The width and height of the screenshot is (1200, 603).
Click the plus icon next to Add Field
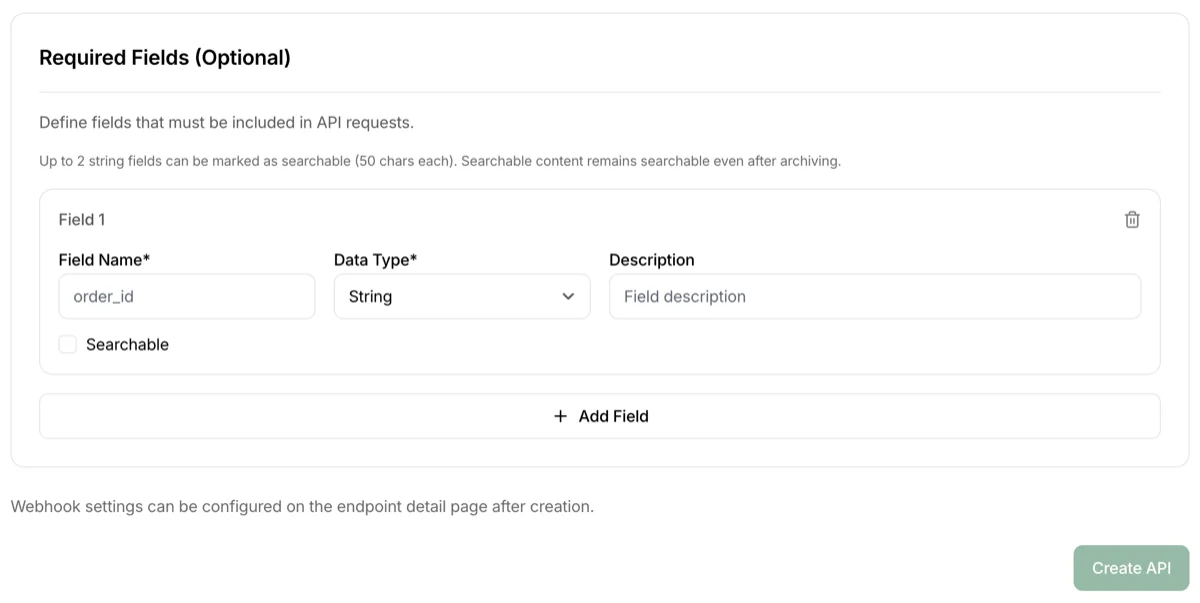tap(560, 416)
